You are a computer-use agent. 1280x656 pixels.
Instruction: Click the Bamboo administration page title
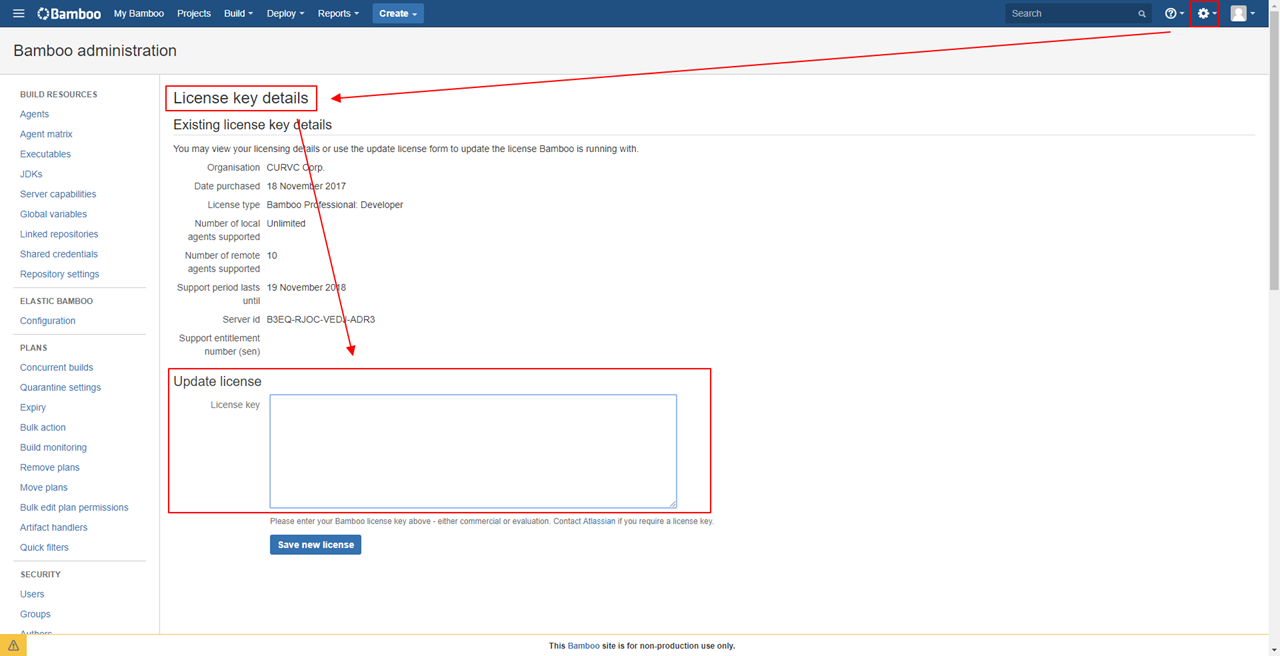pos(95,51)
